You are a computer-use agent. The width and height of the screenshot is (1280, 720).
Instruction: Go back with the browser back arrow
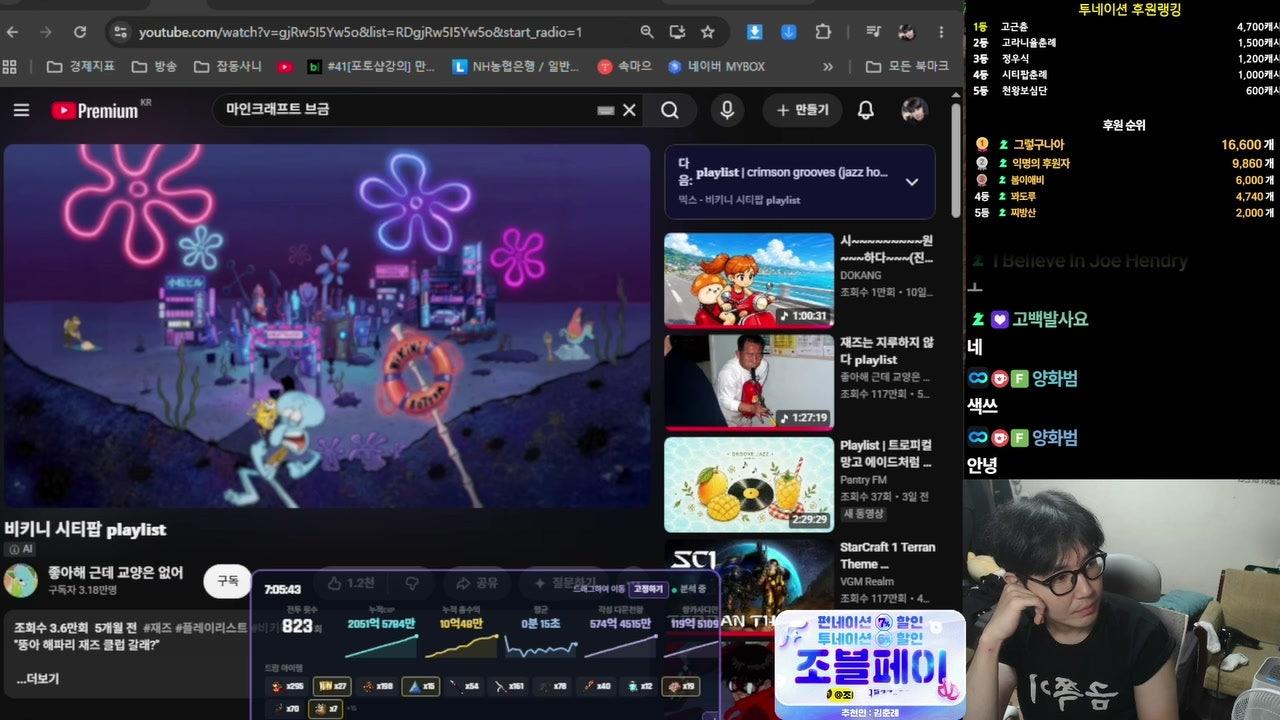pyautogui.click(x=13, y=32)
